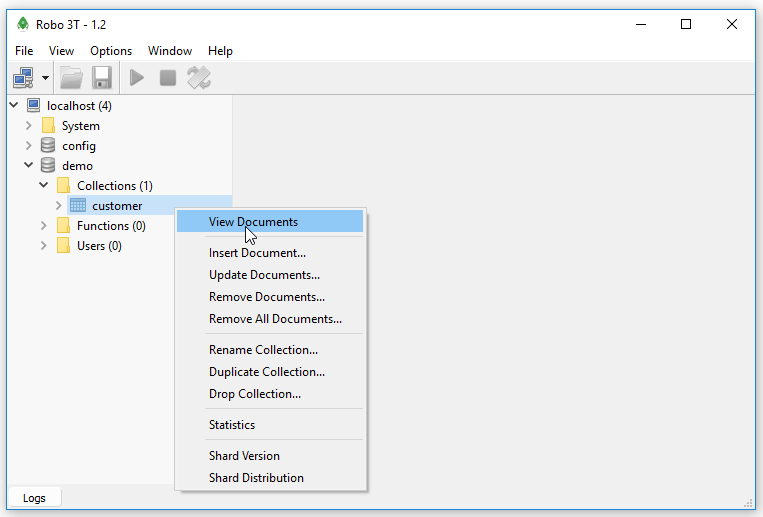Click the config database cylinder icon
Image resolution: width=763 pixels, height=517 pixels.
[48, 146]
